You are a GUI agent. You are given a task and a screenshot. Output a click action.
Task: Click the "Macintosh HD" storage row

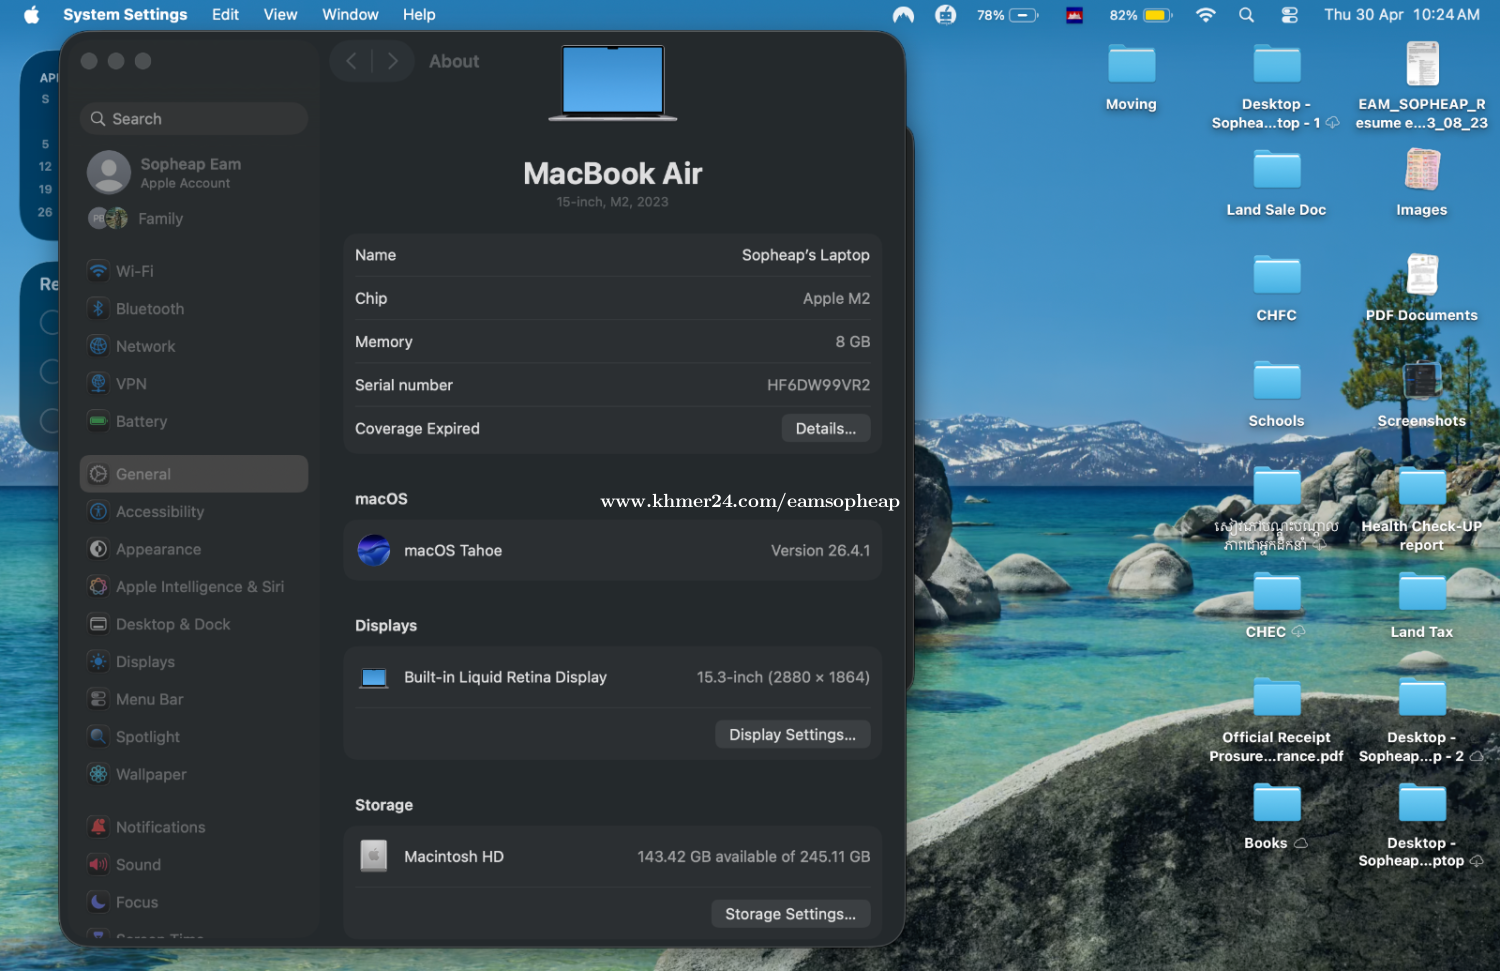point(613,857)
